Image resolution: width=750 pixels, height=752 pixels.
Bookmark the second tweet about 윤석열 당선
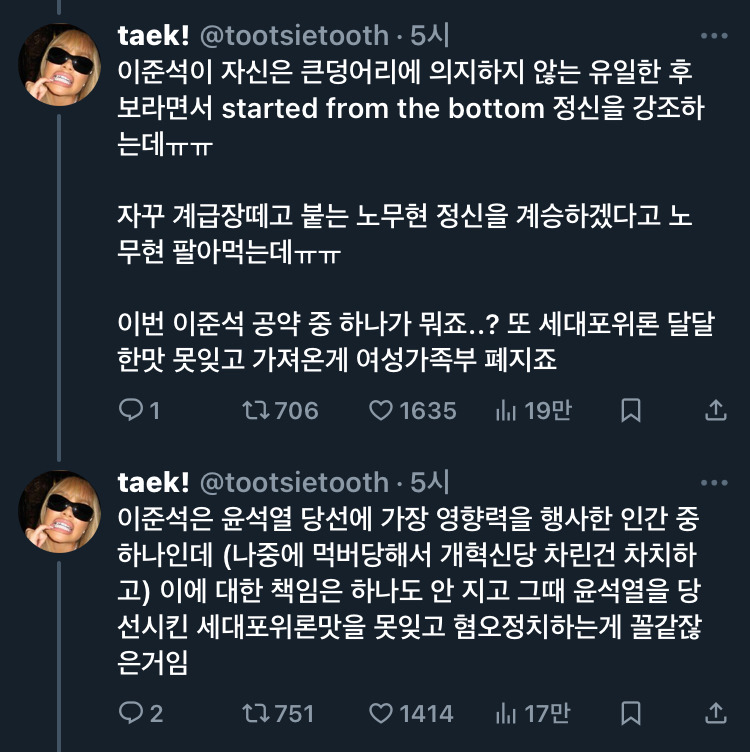[631, 713]
